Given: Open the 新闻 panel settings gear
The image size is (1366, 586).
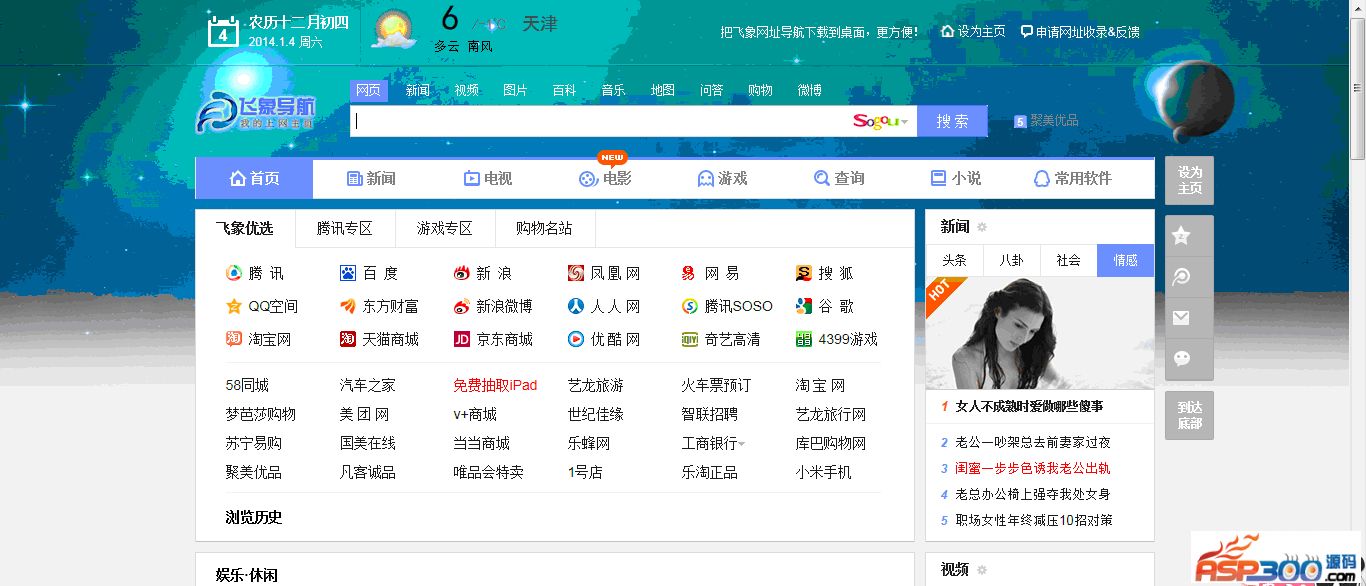Looking at the screenshot, I should point(982,227).
